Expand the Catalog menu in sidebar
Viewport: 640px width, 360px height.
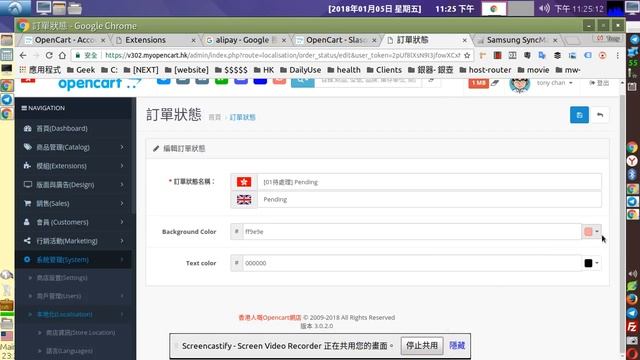pyautogui.click(x=73, y=147)
